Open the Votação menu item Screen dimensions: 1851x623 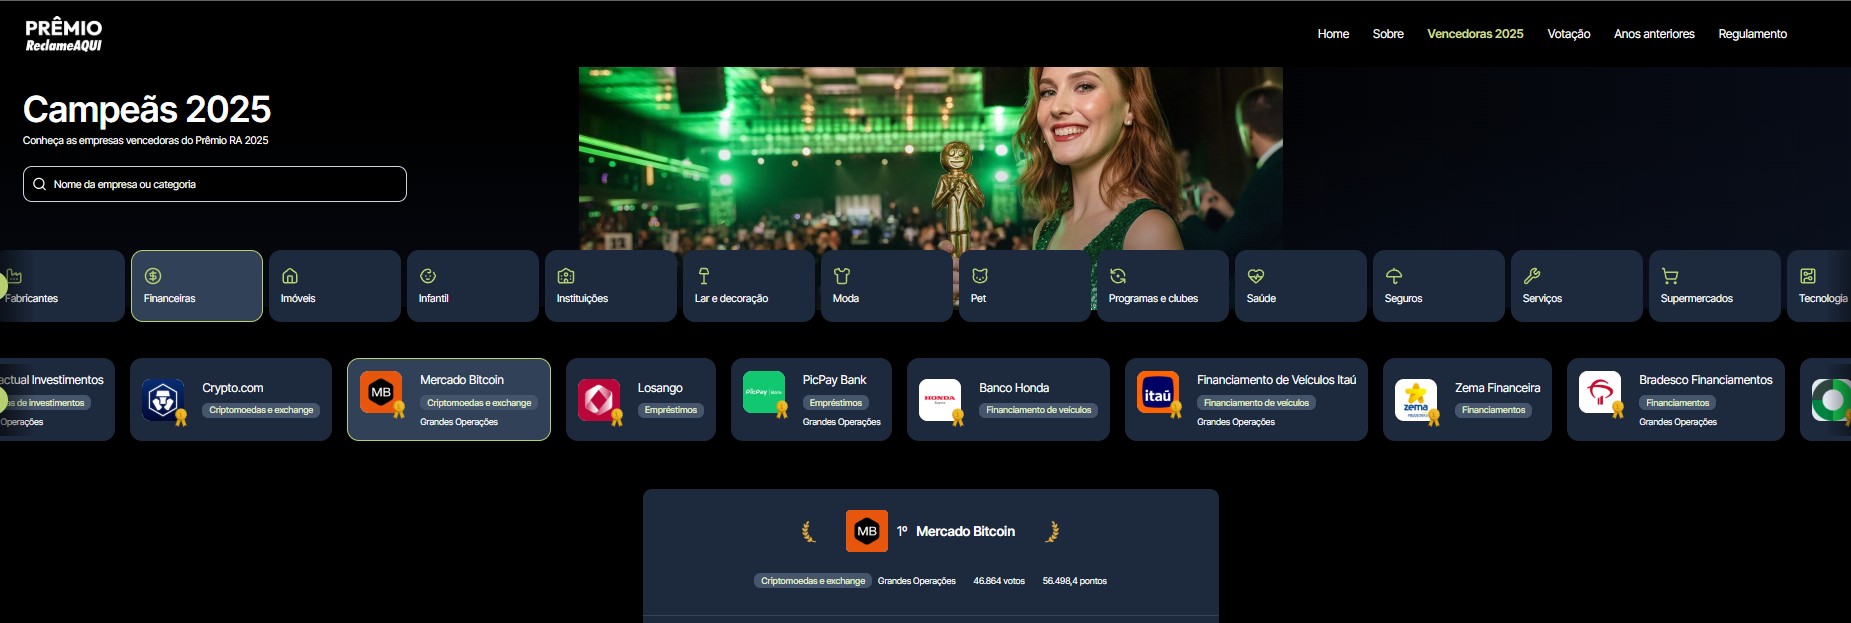[1568, 34]
